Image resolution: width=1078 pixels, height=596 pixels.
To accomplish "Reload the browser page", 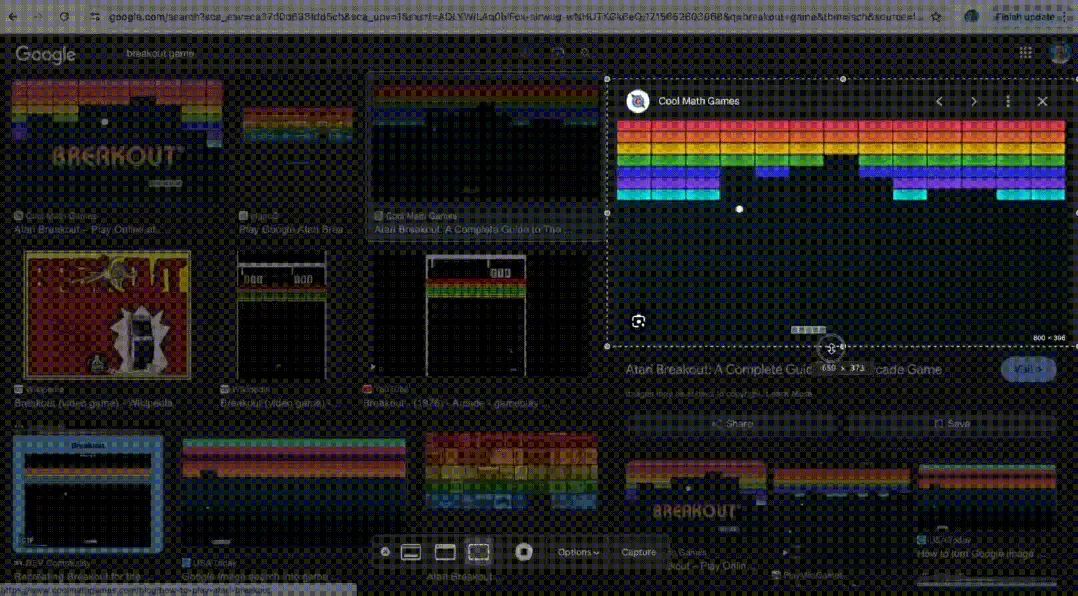I will point(64,16).
